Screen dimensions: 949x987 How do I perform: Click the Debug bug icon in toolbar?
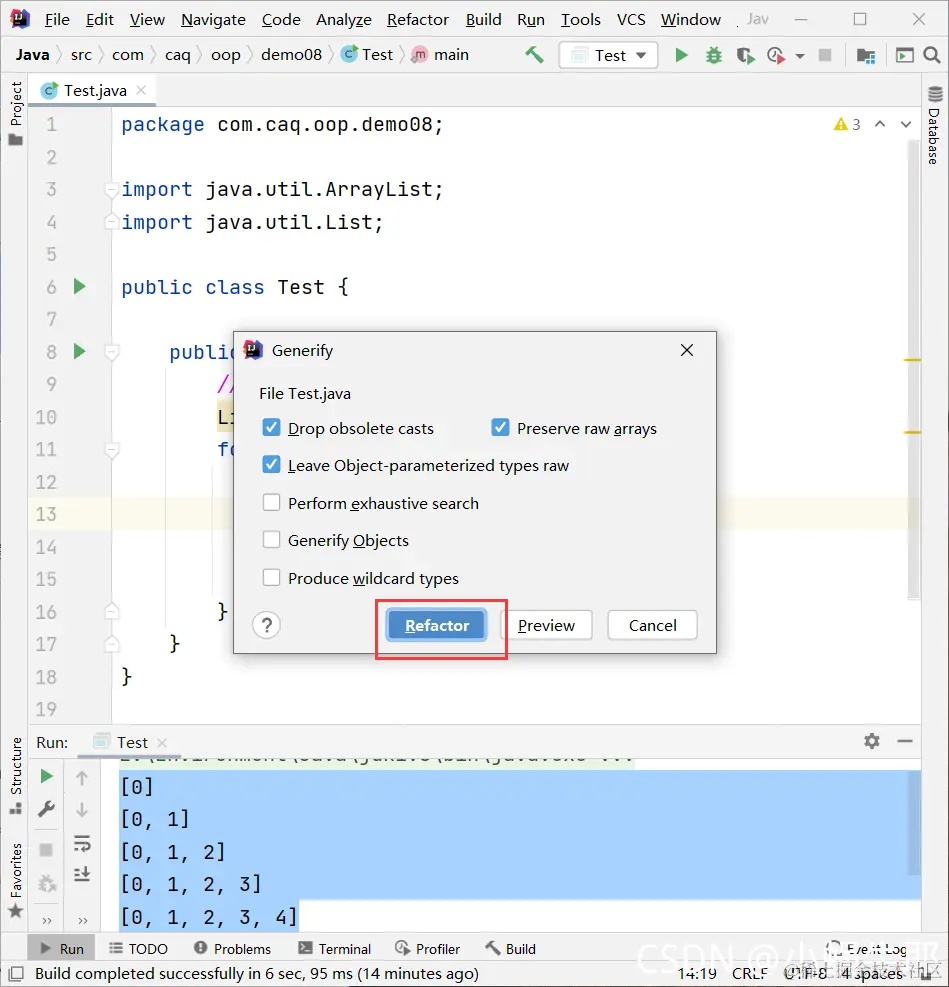coord(713,55)
